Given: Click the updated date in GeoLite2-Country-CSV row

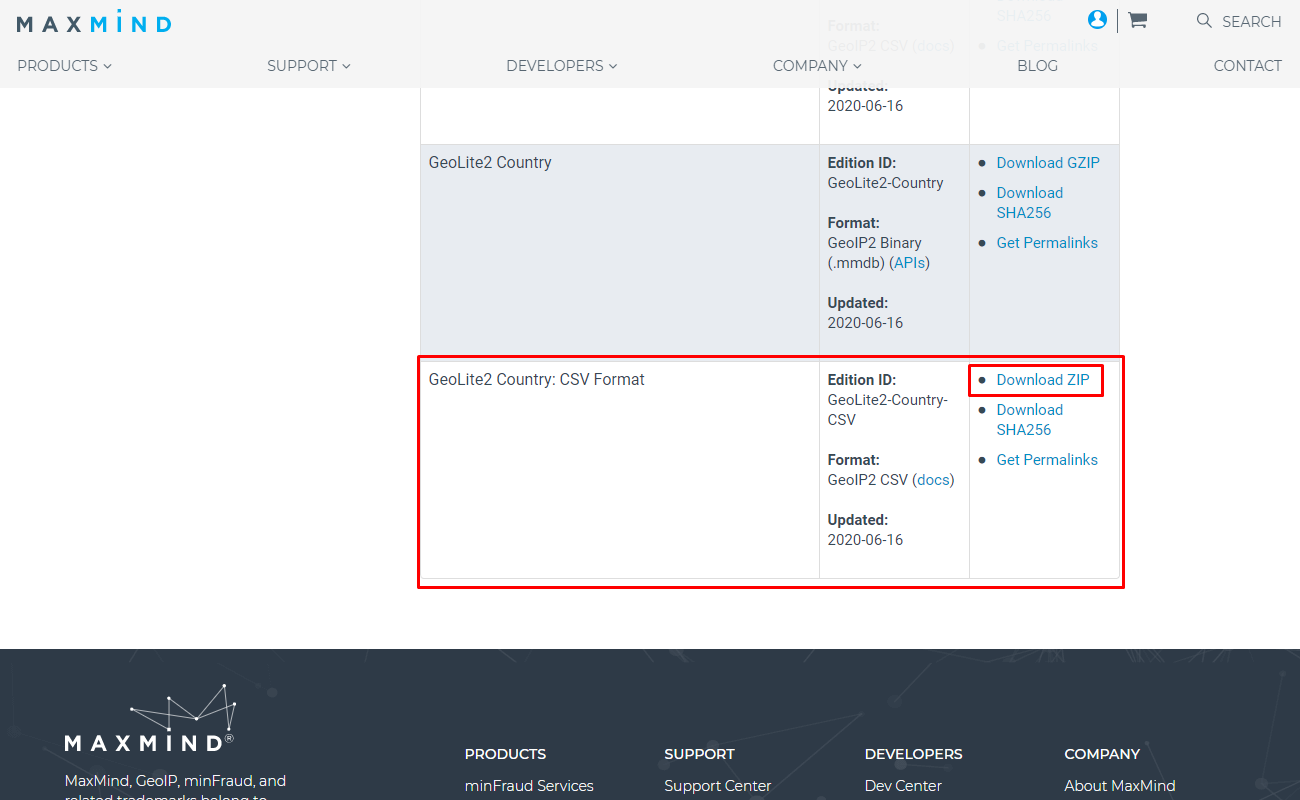Looking at the screenshot, I should pos(865,540).
